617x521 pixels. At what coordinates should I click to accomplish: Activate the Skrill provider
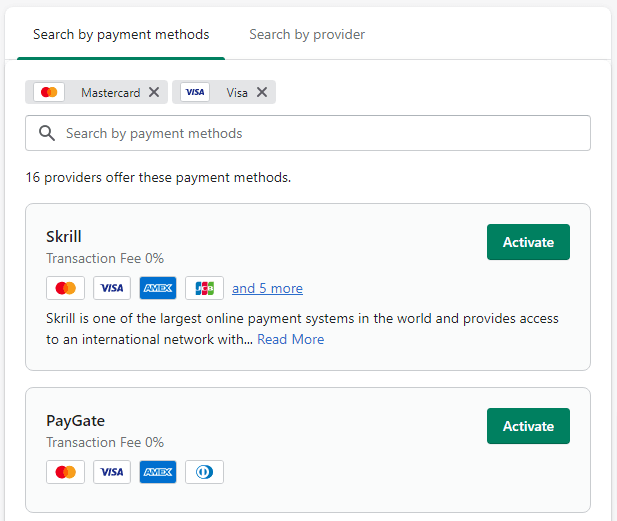point(528,242)
